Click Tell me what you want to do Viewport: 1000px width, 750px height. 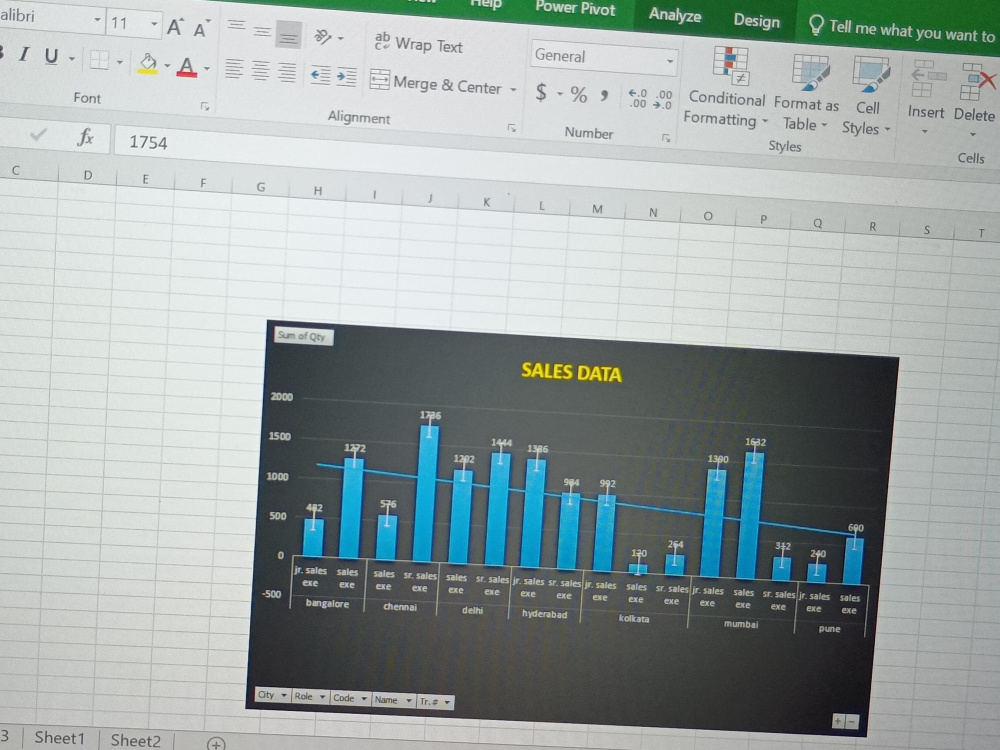point(902,29)
